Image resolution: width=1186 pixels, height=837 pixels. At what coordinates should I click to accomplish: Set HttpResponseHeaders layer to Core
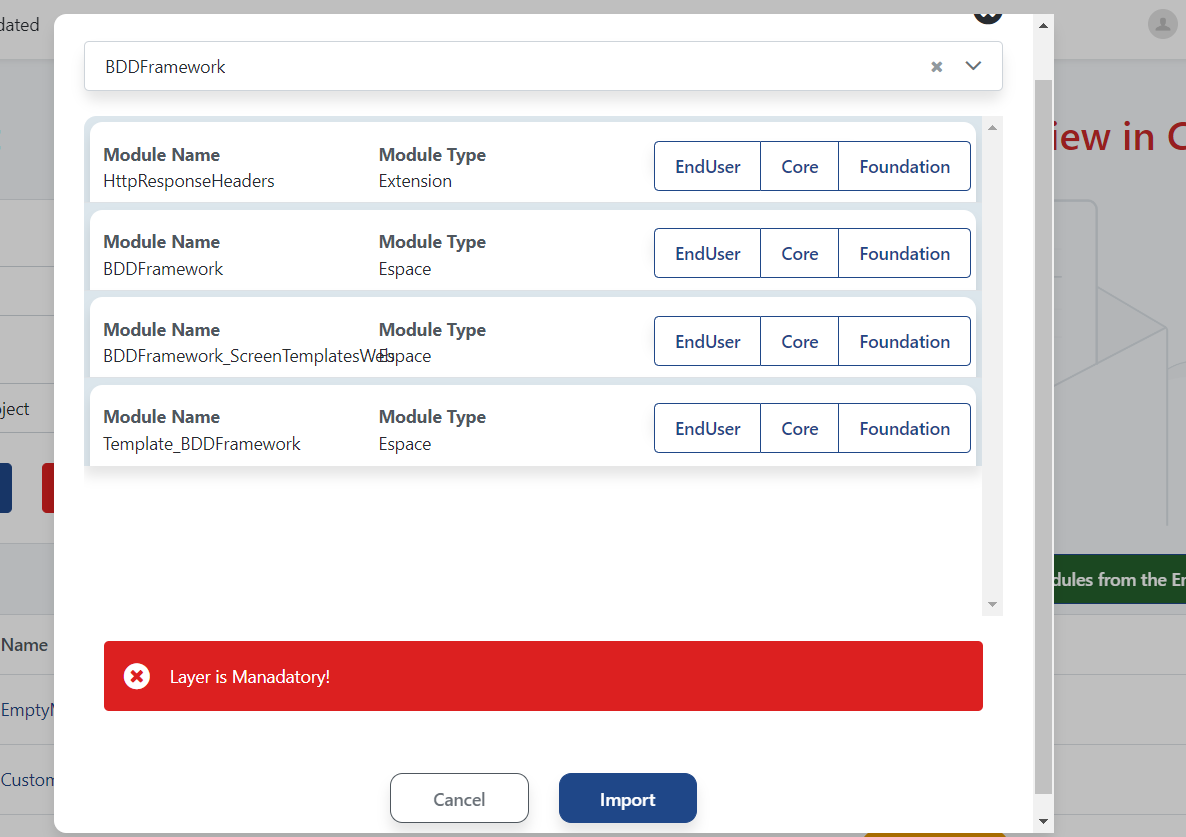(799, 167)
